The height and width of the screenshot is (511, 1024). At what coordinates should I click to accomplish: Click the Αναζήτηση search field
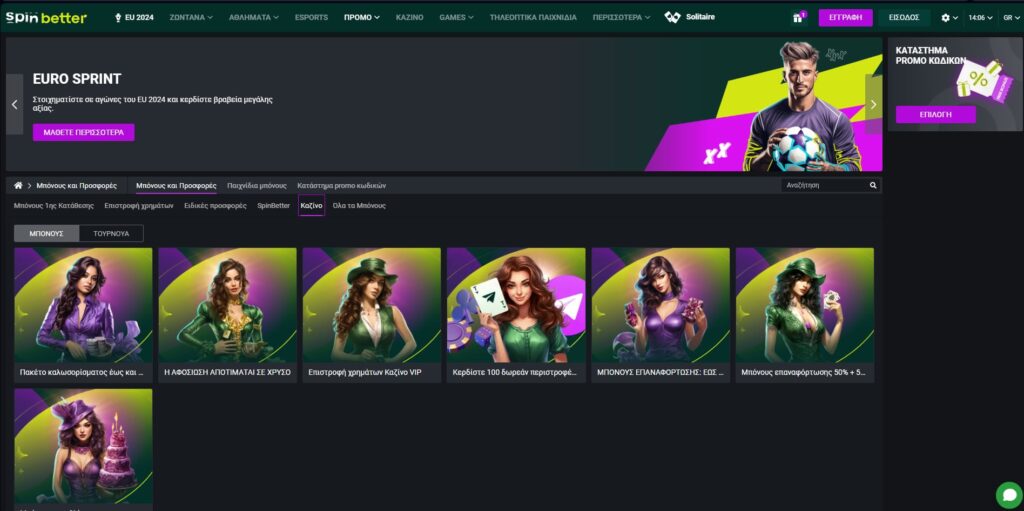(824, 186)
